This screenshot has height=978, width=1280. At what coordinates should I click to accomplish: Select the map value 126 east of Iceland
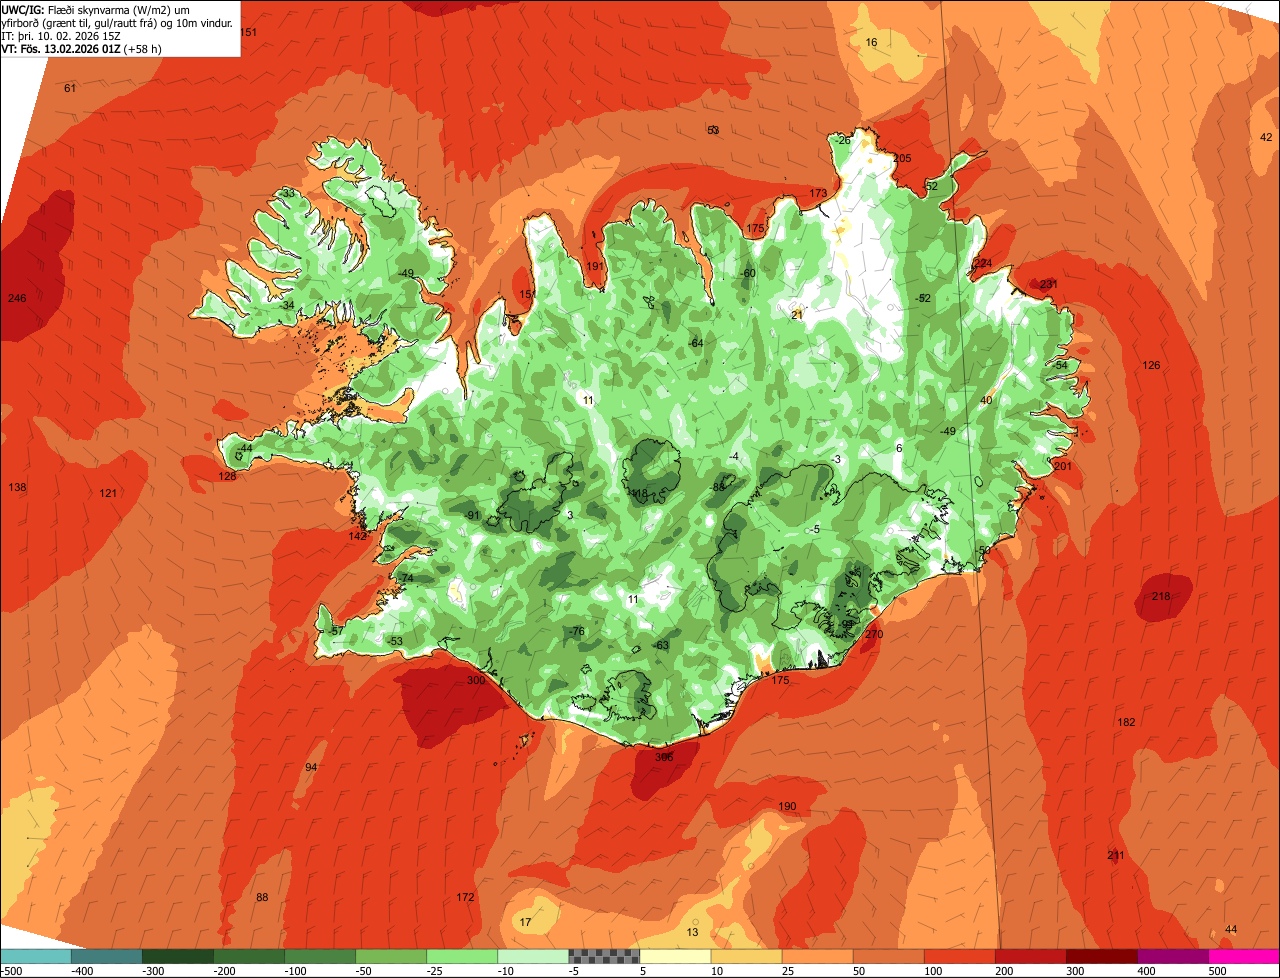[x=1151, y=365]
